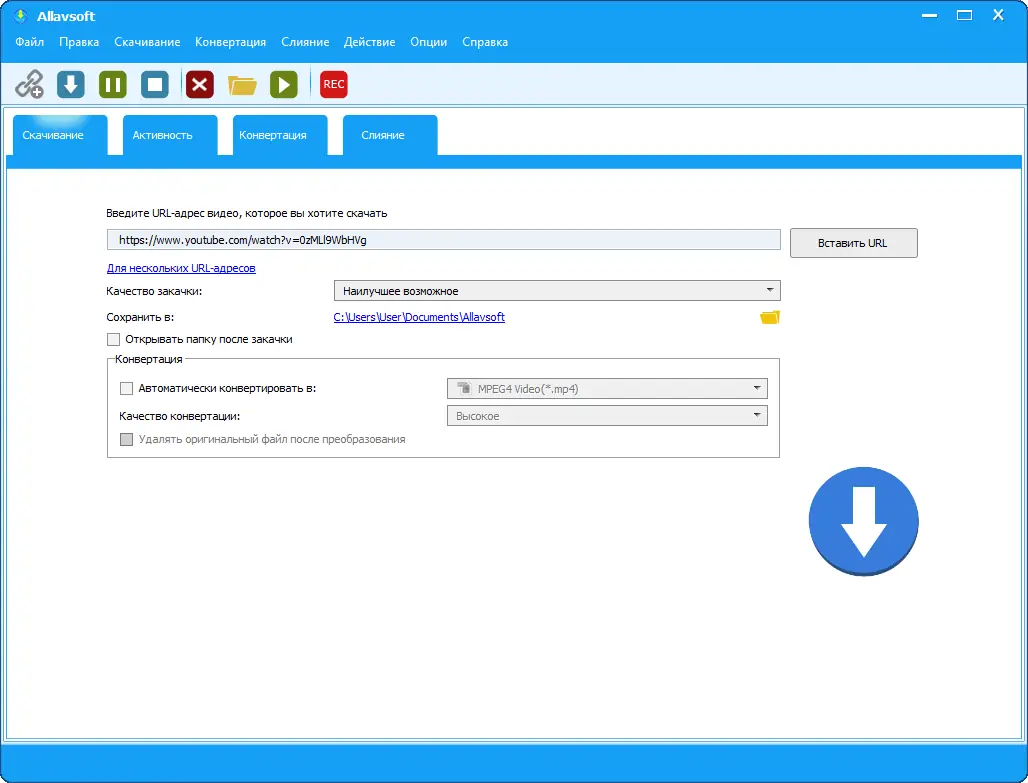Open the 'Качество конвертации' dropdown

click(756, 414)
